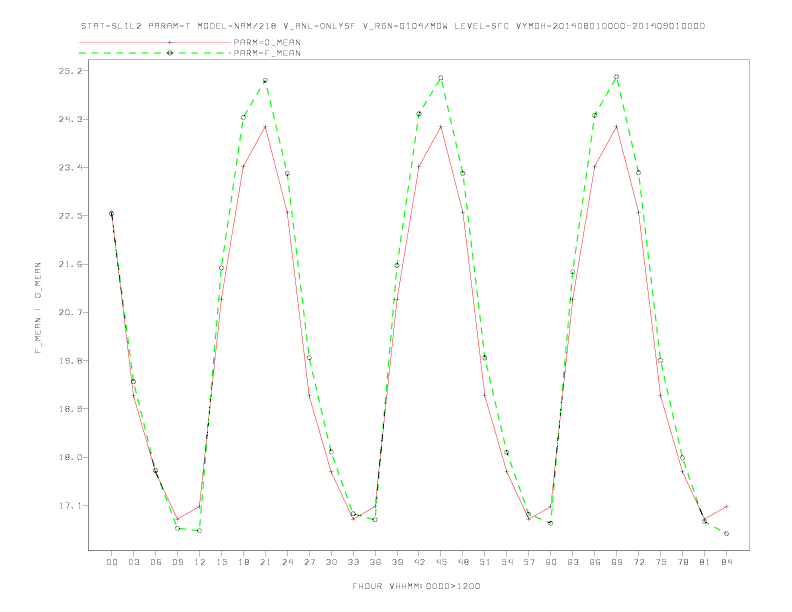The image size is (792, 612).
Task: Click the x-axis tick label 15
Action: pos(221,562)
